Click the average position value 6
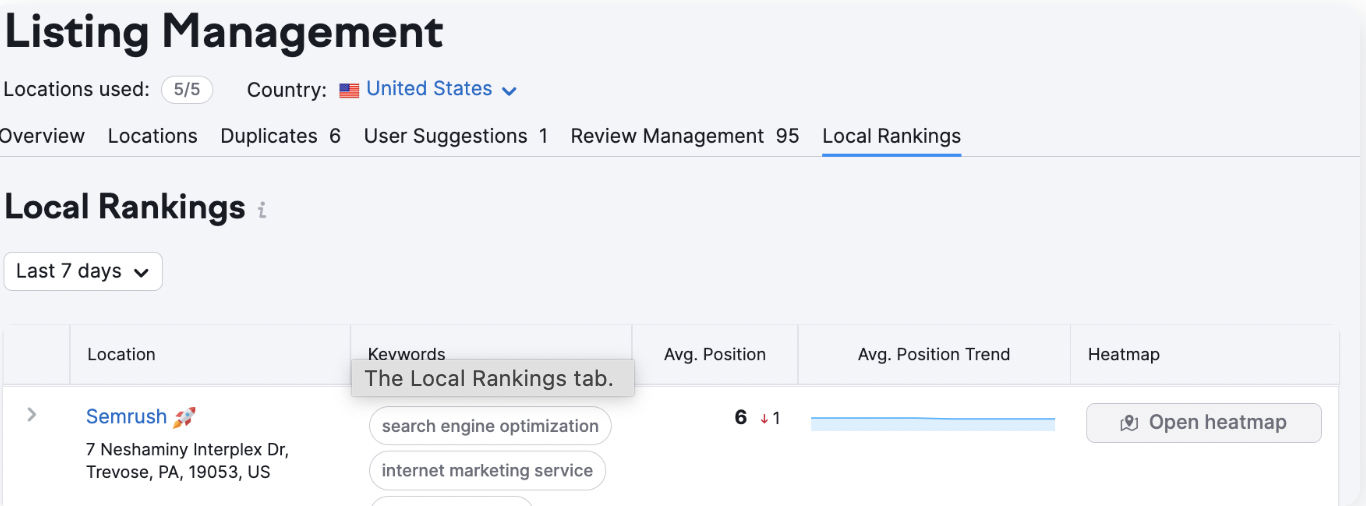 (x=741, y=418)
